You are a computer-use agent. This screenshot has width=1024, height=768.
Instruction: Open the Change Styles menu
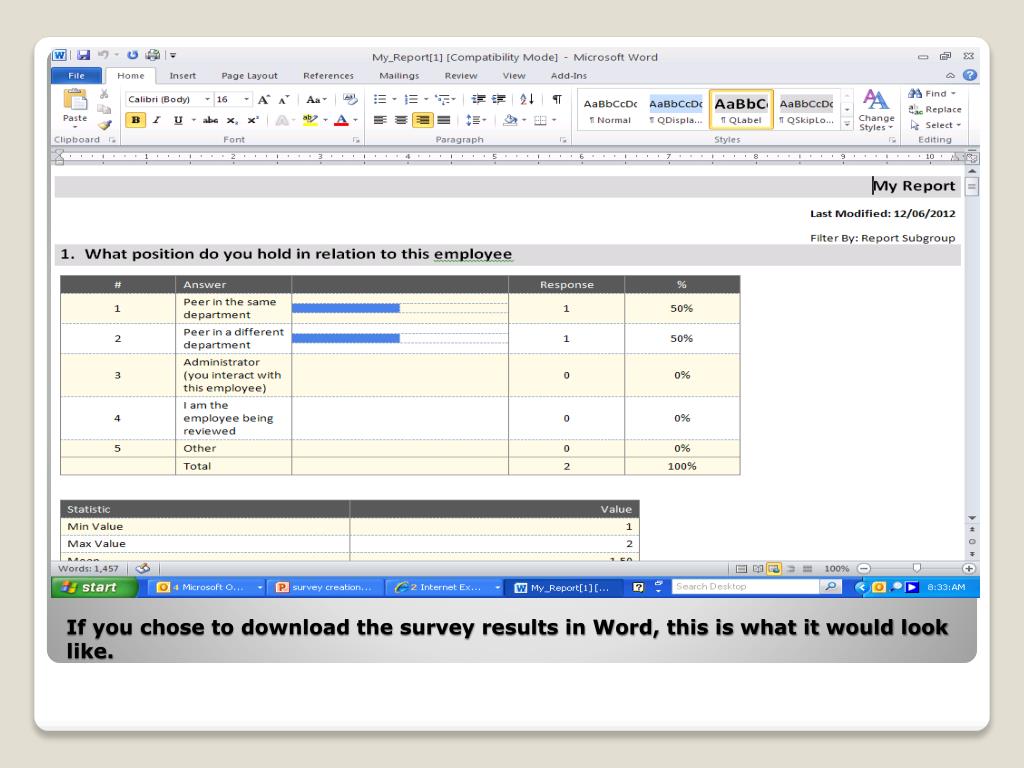coord(876,110)
